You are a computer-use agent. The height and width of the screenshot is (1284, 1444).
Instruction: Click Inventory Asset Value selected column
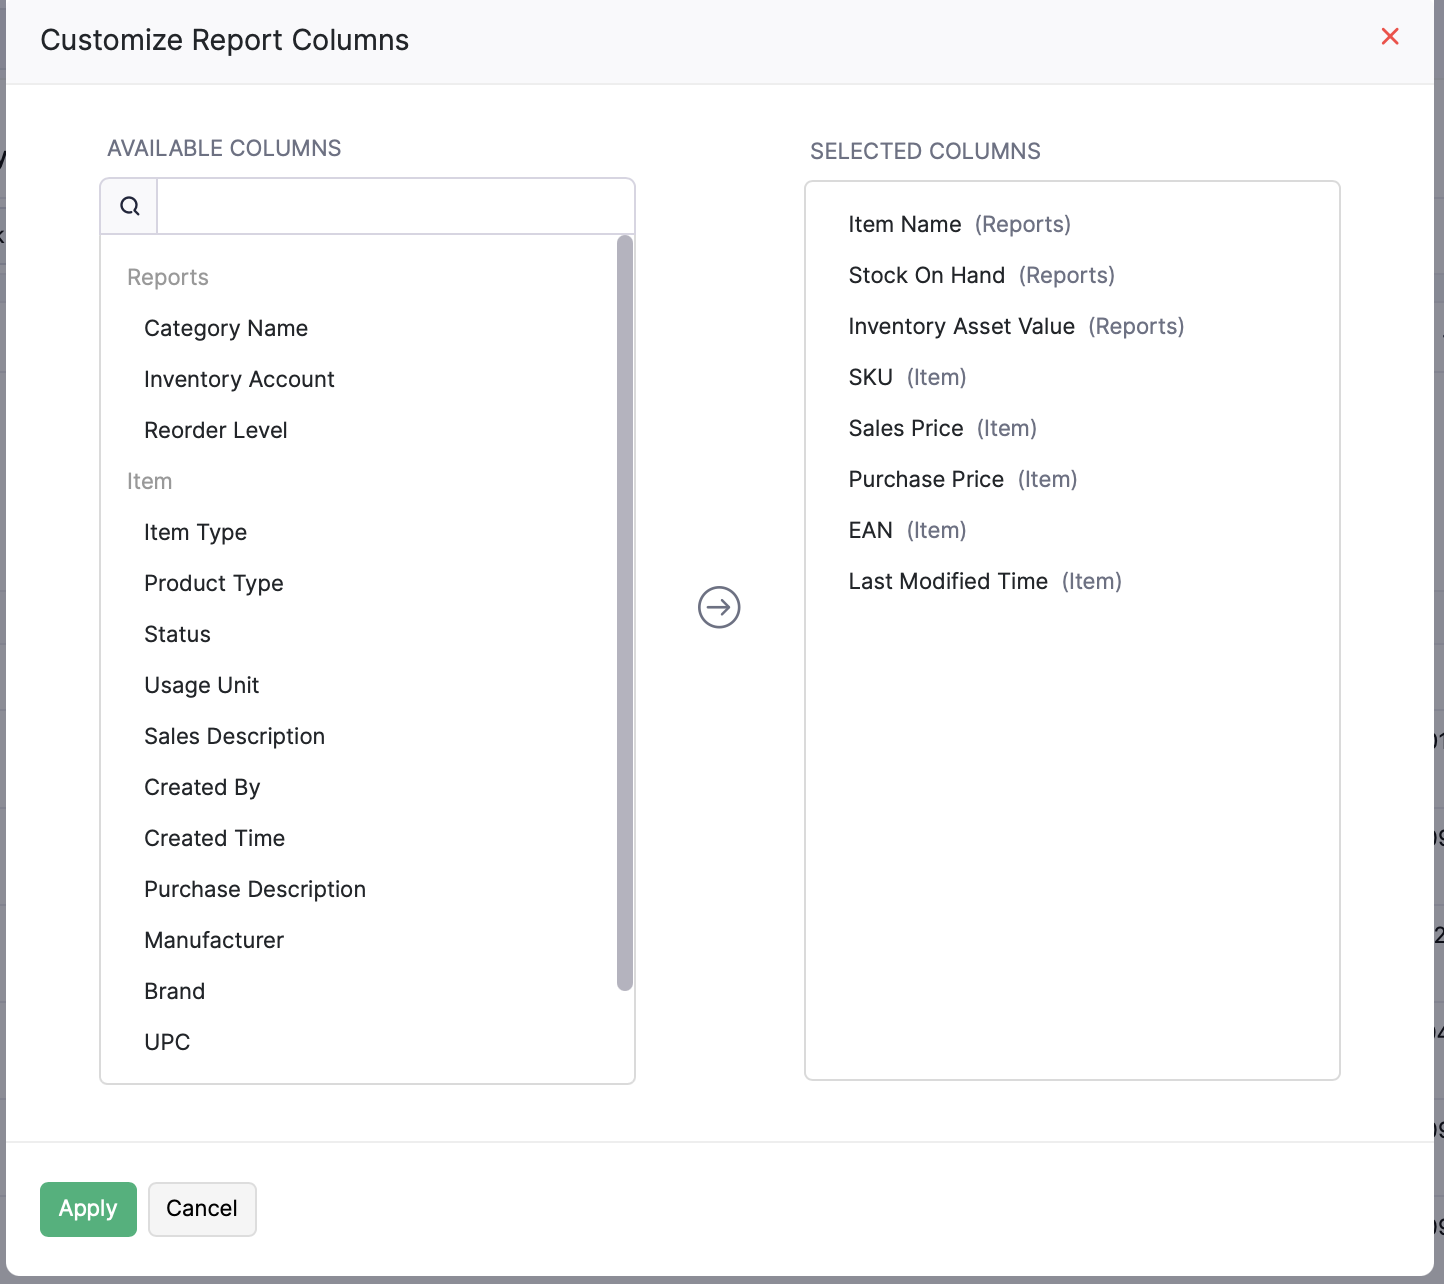click(961, 327)
